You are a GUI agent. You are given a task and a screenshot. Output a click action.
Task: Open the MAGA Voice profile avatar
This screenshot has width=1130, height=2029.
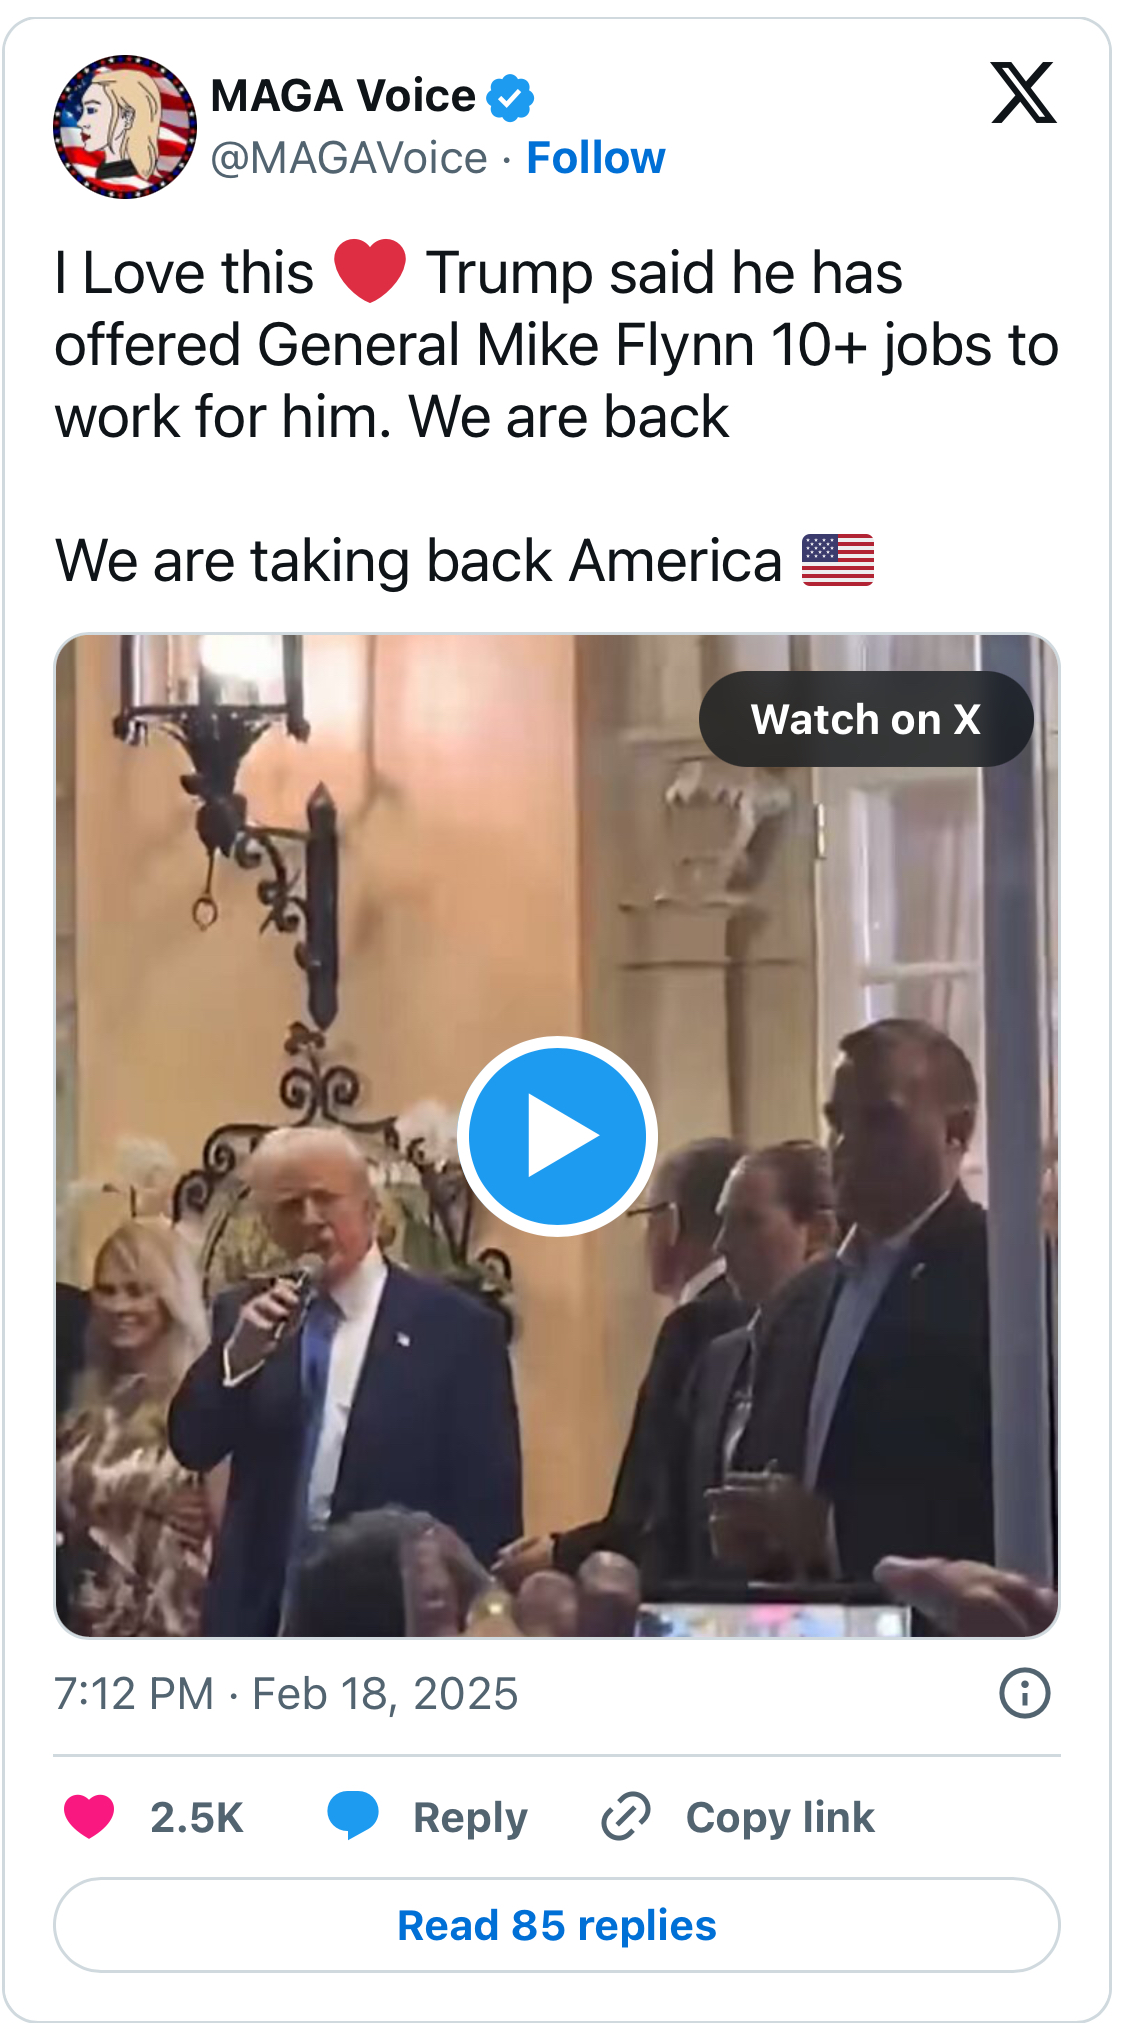click(125, 127)
